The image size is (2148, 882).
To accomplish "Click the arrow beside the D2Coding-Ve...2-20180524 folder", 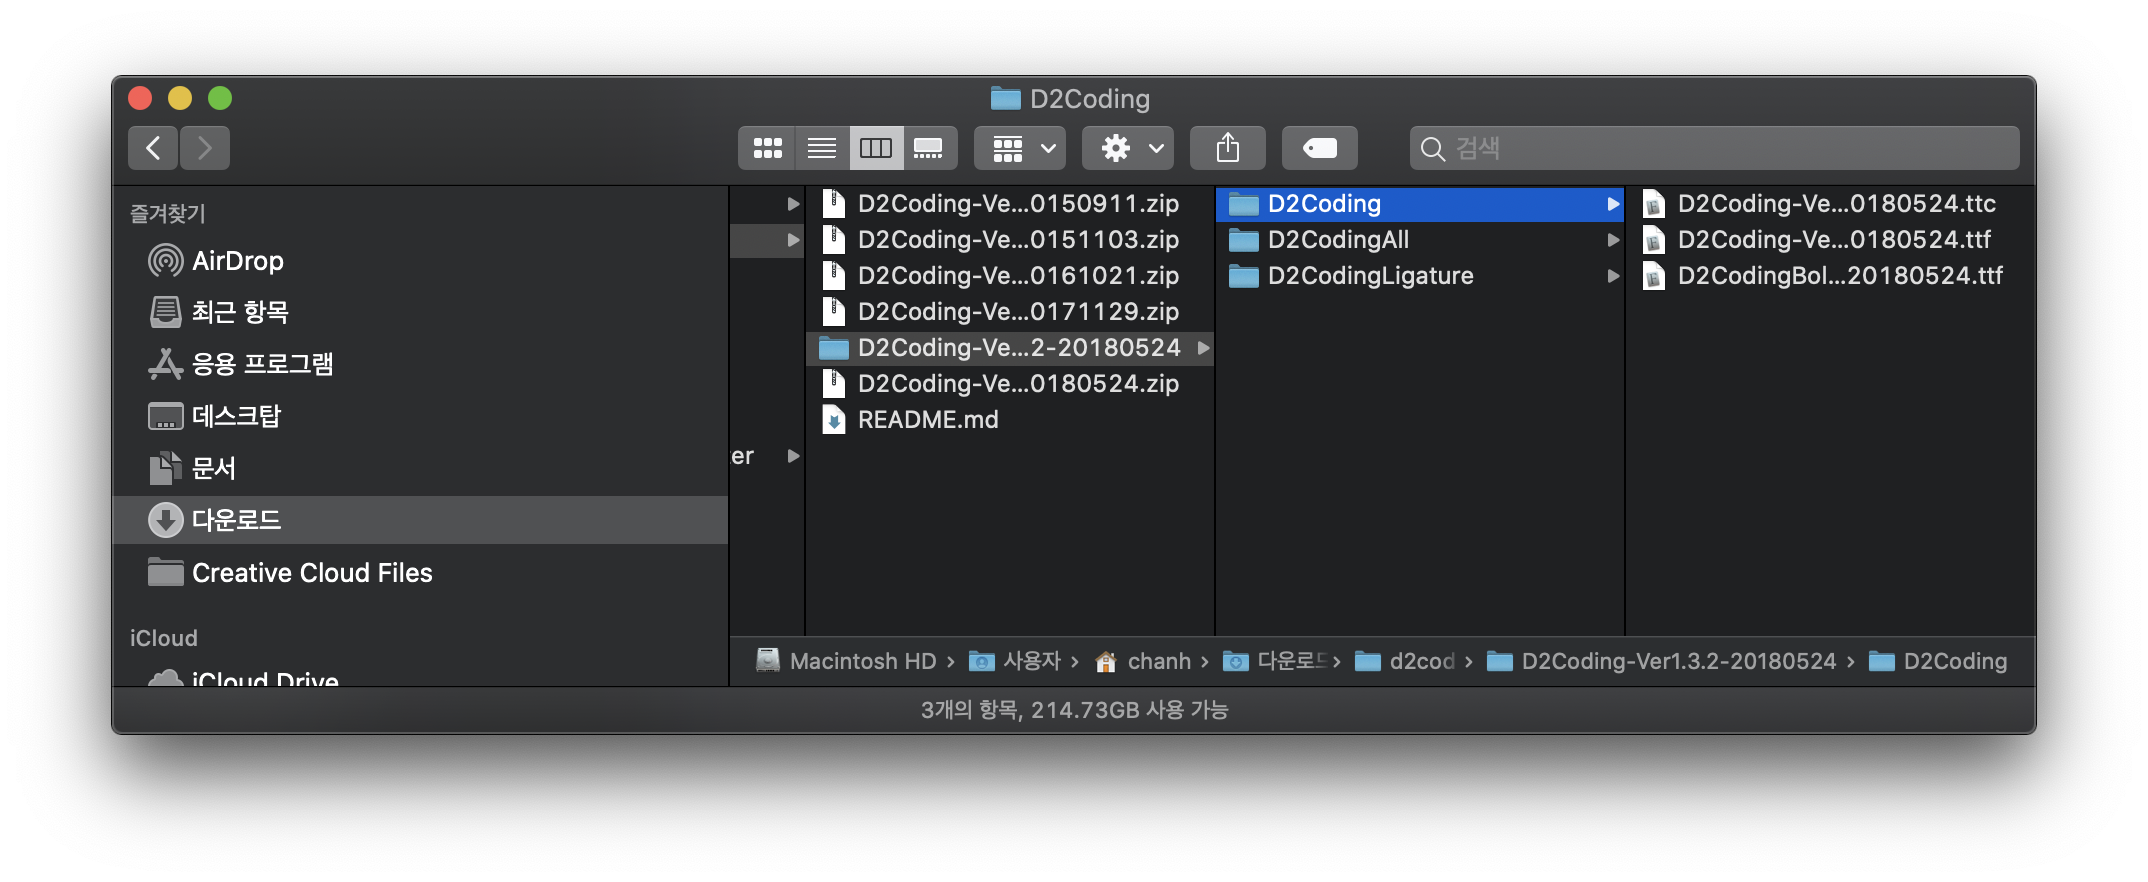I will point(1203,348).
